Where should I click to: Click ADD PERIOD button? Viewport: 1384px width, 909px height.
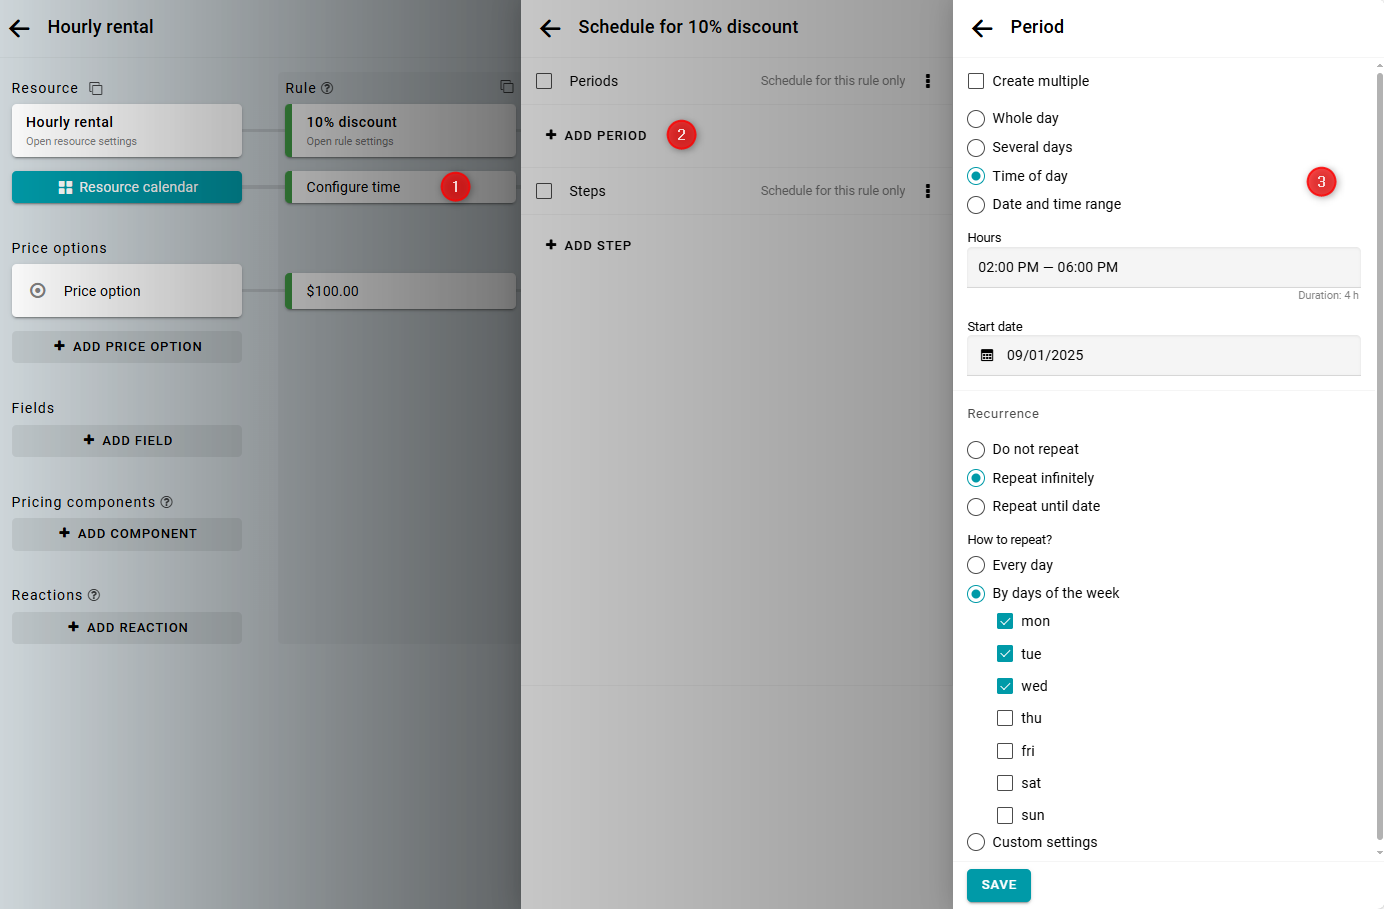pos(597,135)
